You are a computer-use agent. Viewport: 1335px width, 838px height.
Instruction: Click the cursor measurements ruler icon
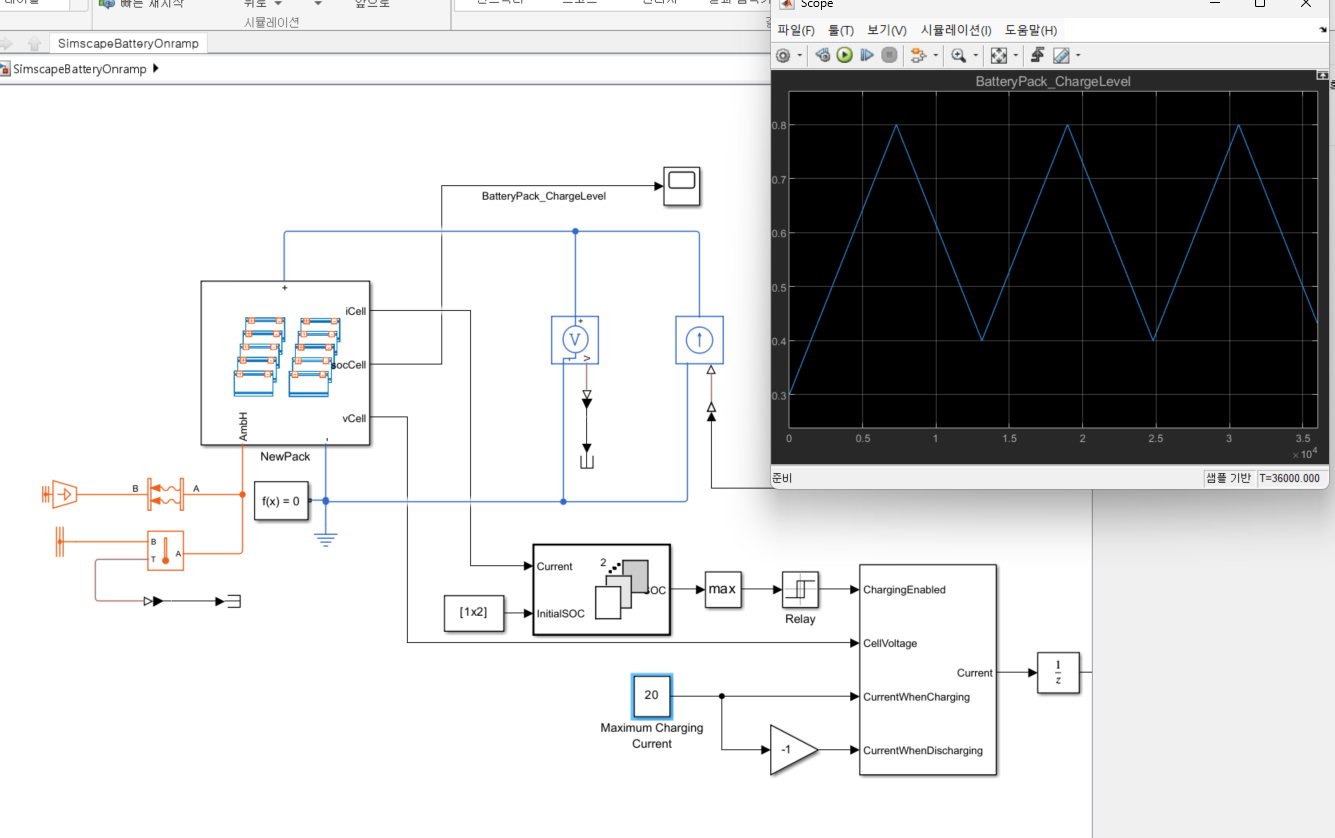click(1061, 55)
